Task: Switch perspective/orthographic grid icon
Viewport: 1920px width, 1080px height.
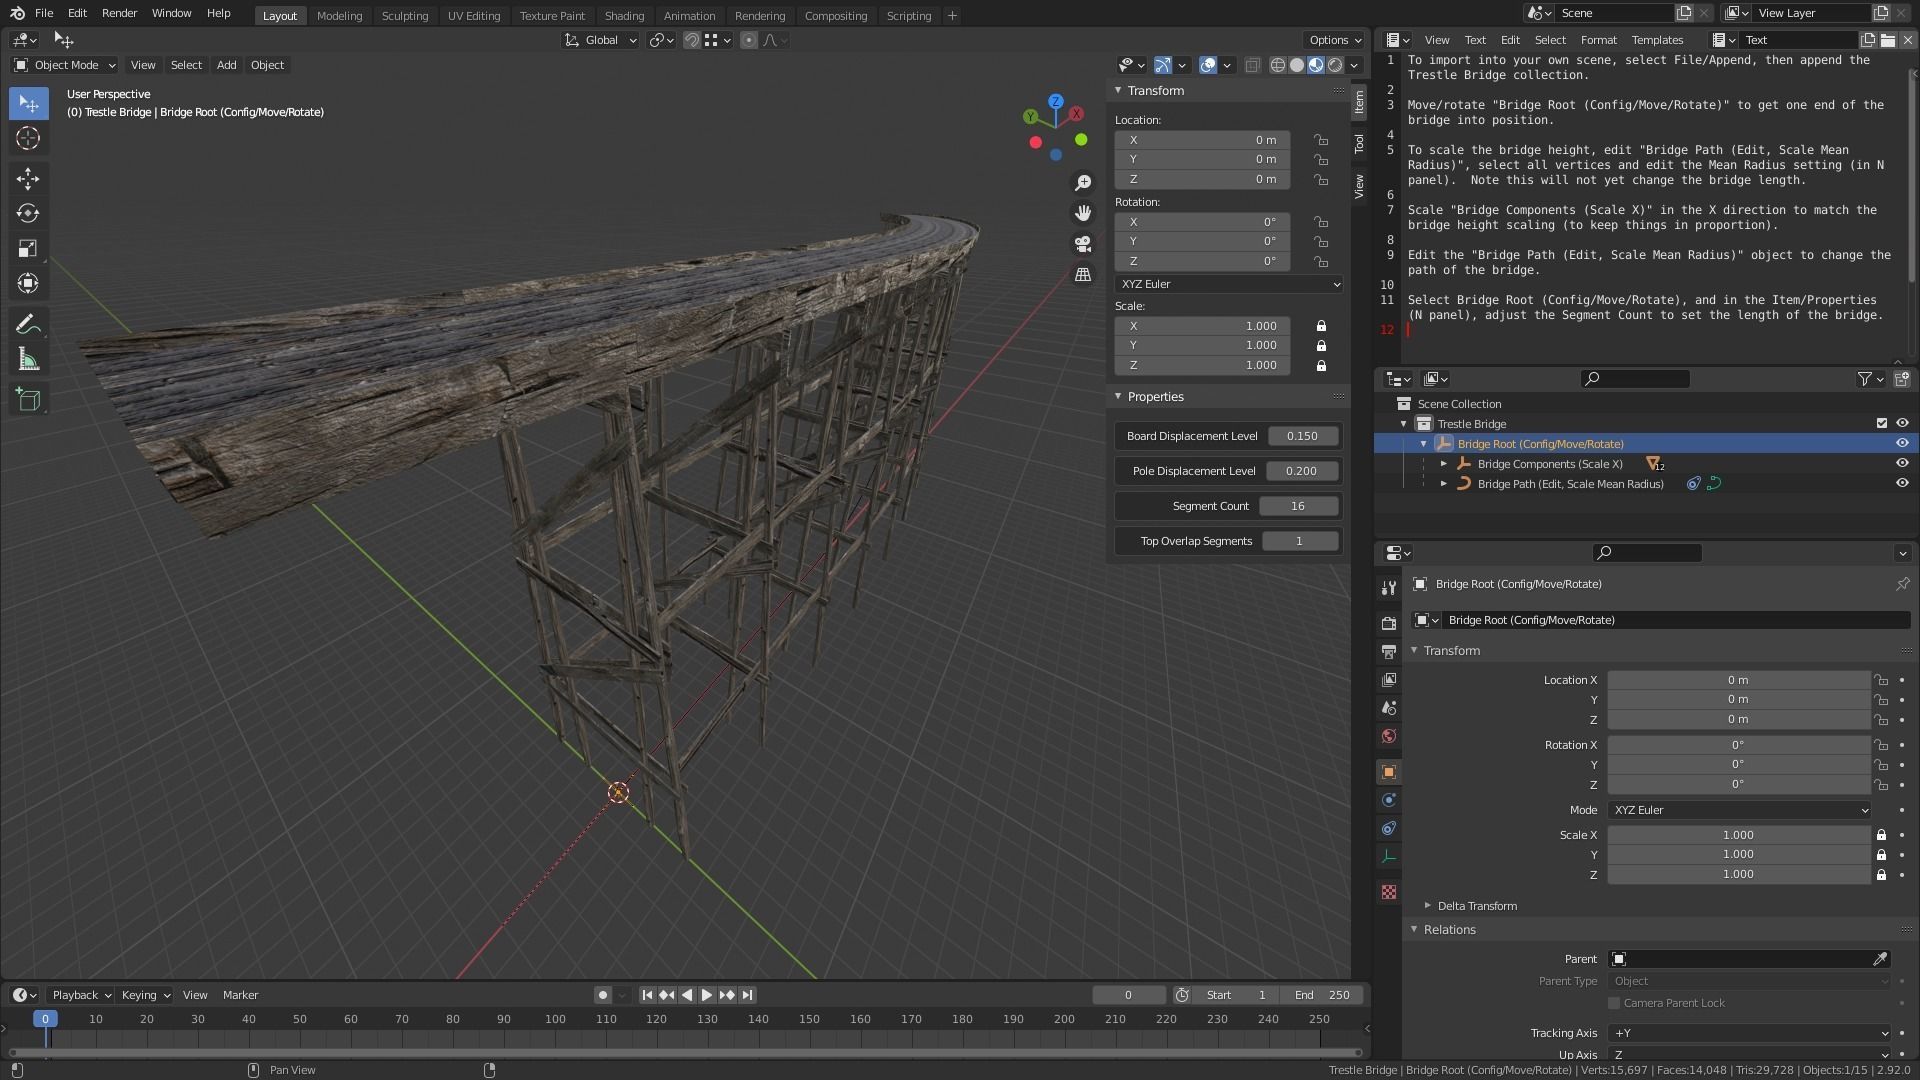Action: pos(1083,274)
